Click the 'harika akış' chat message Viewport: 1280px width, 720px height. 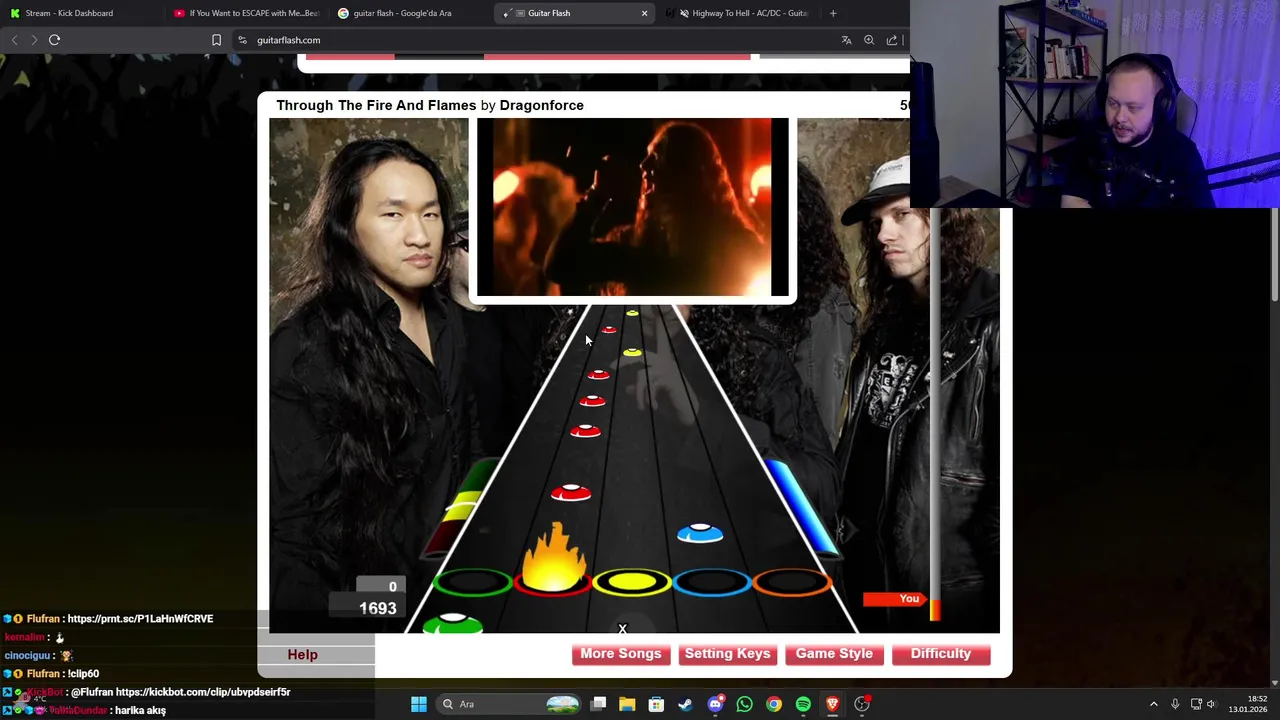pos(140,710)
